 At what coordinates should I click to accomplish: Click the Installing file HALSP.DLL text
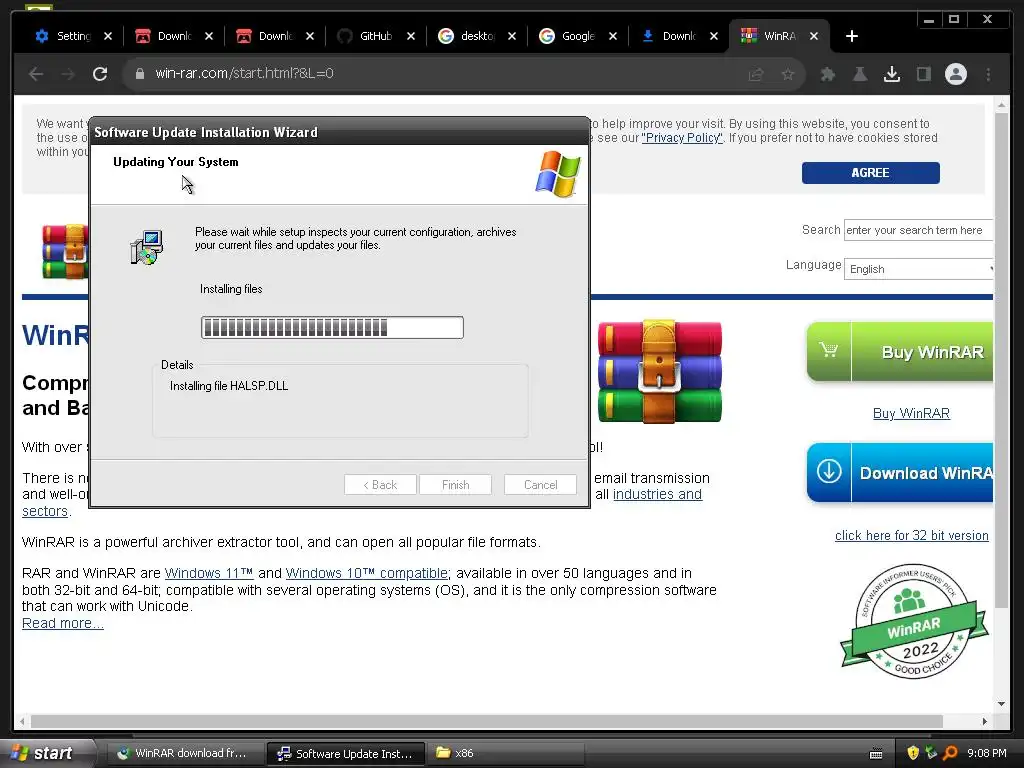[x=229, y=386]
